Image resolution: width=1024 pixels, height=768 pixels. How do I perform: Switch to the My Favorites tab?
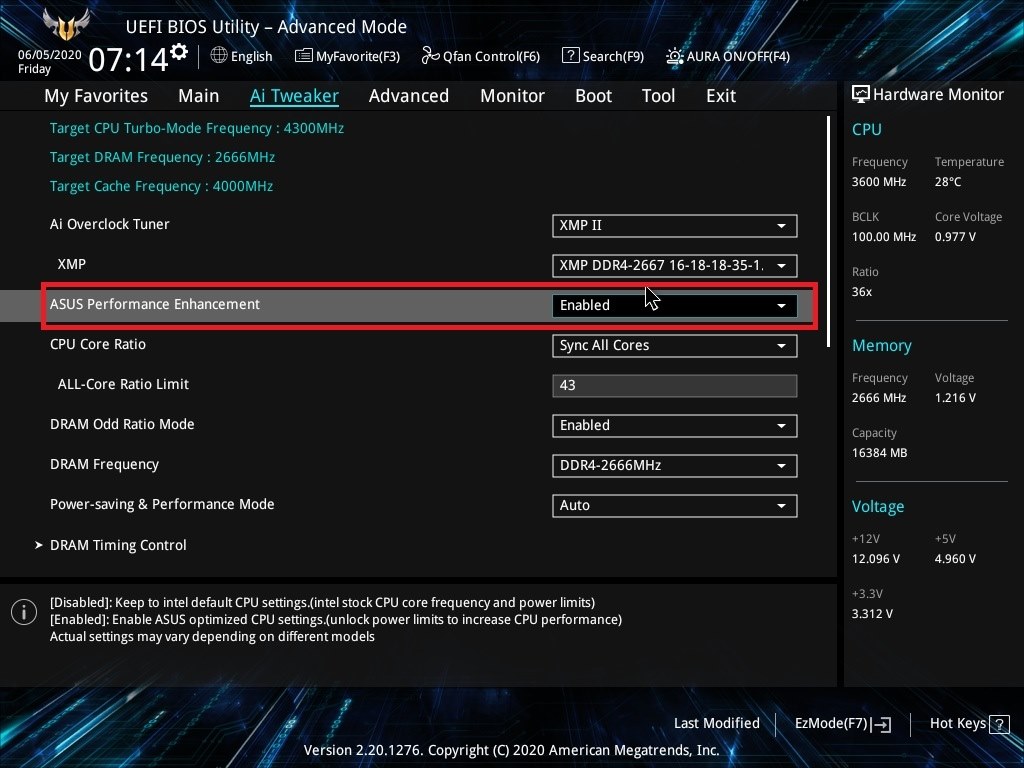point(96,95)
